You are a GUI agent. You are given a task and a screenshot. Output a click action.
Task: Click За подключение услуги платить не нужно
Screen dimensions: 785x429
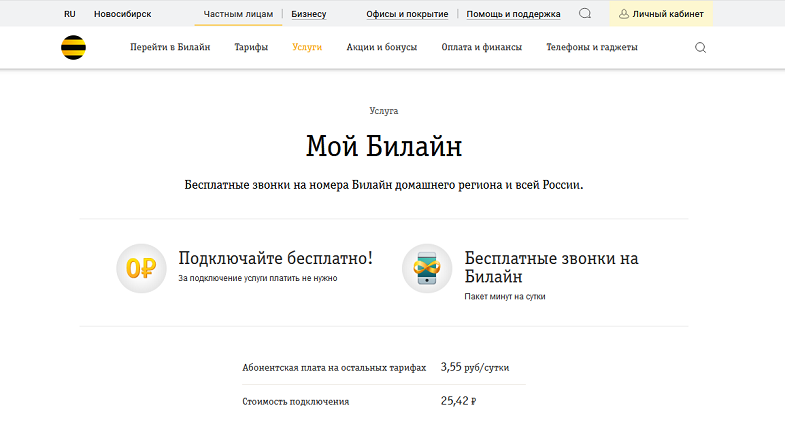[x=258, y=278]
